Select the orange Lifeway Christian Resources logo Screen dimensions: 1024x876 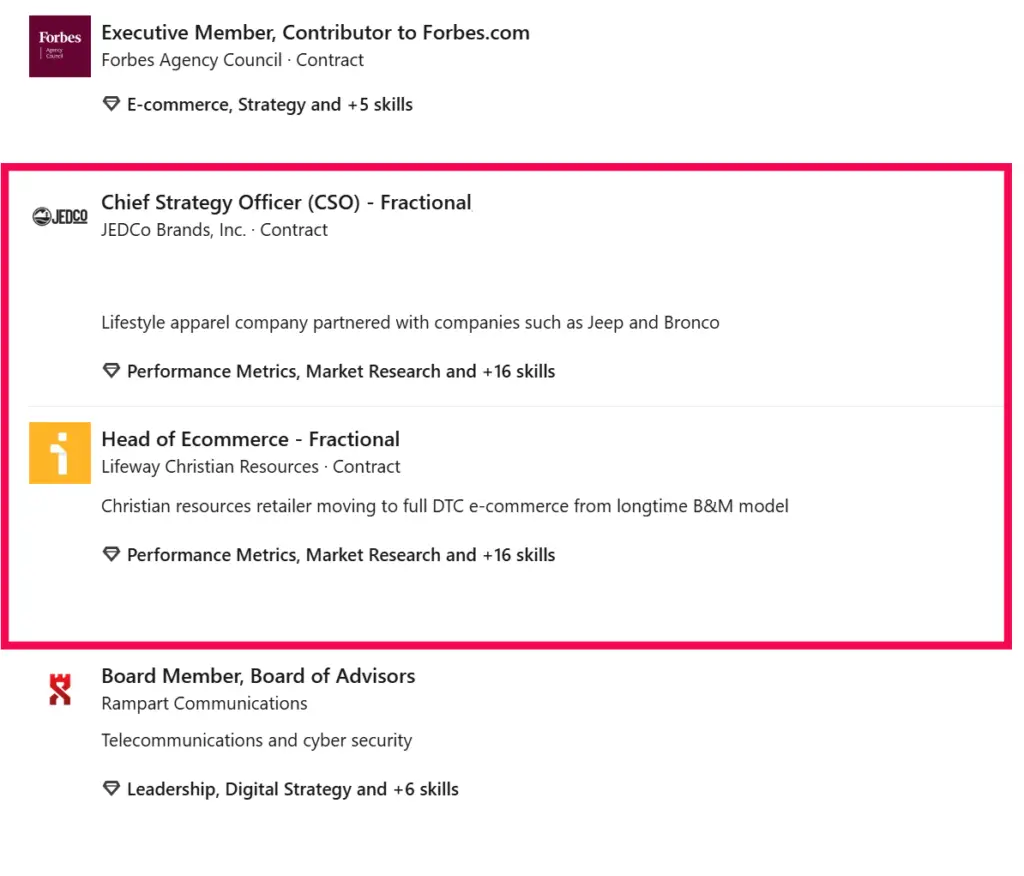pos(59,453)
